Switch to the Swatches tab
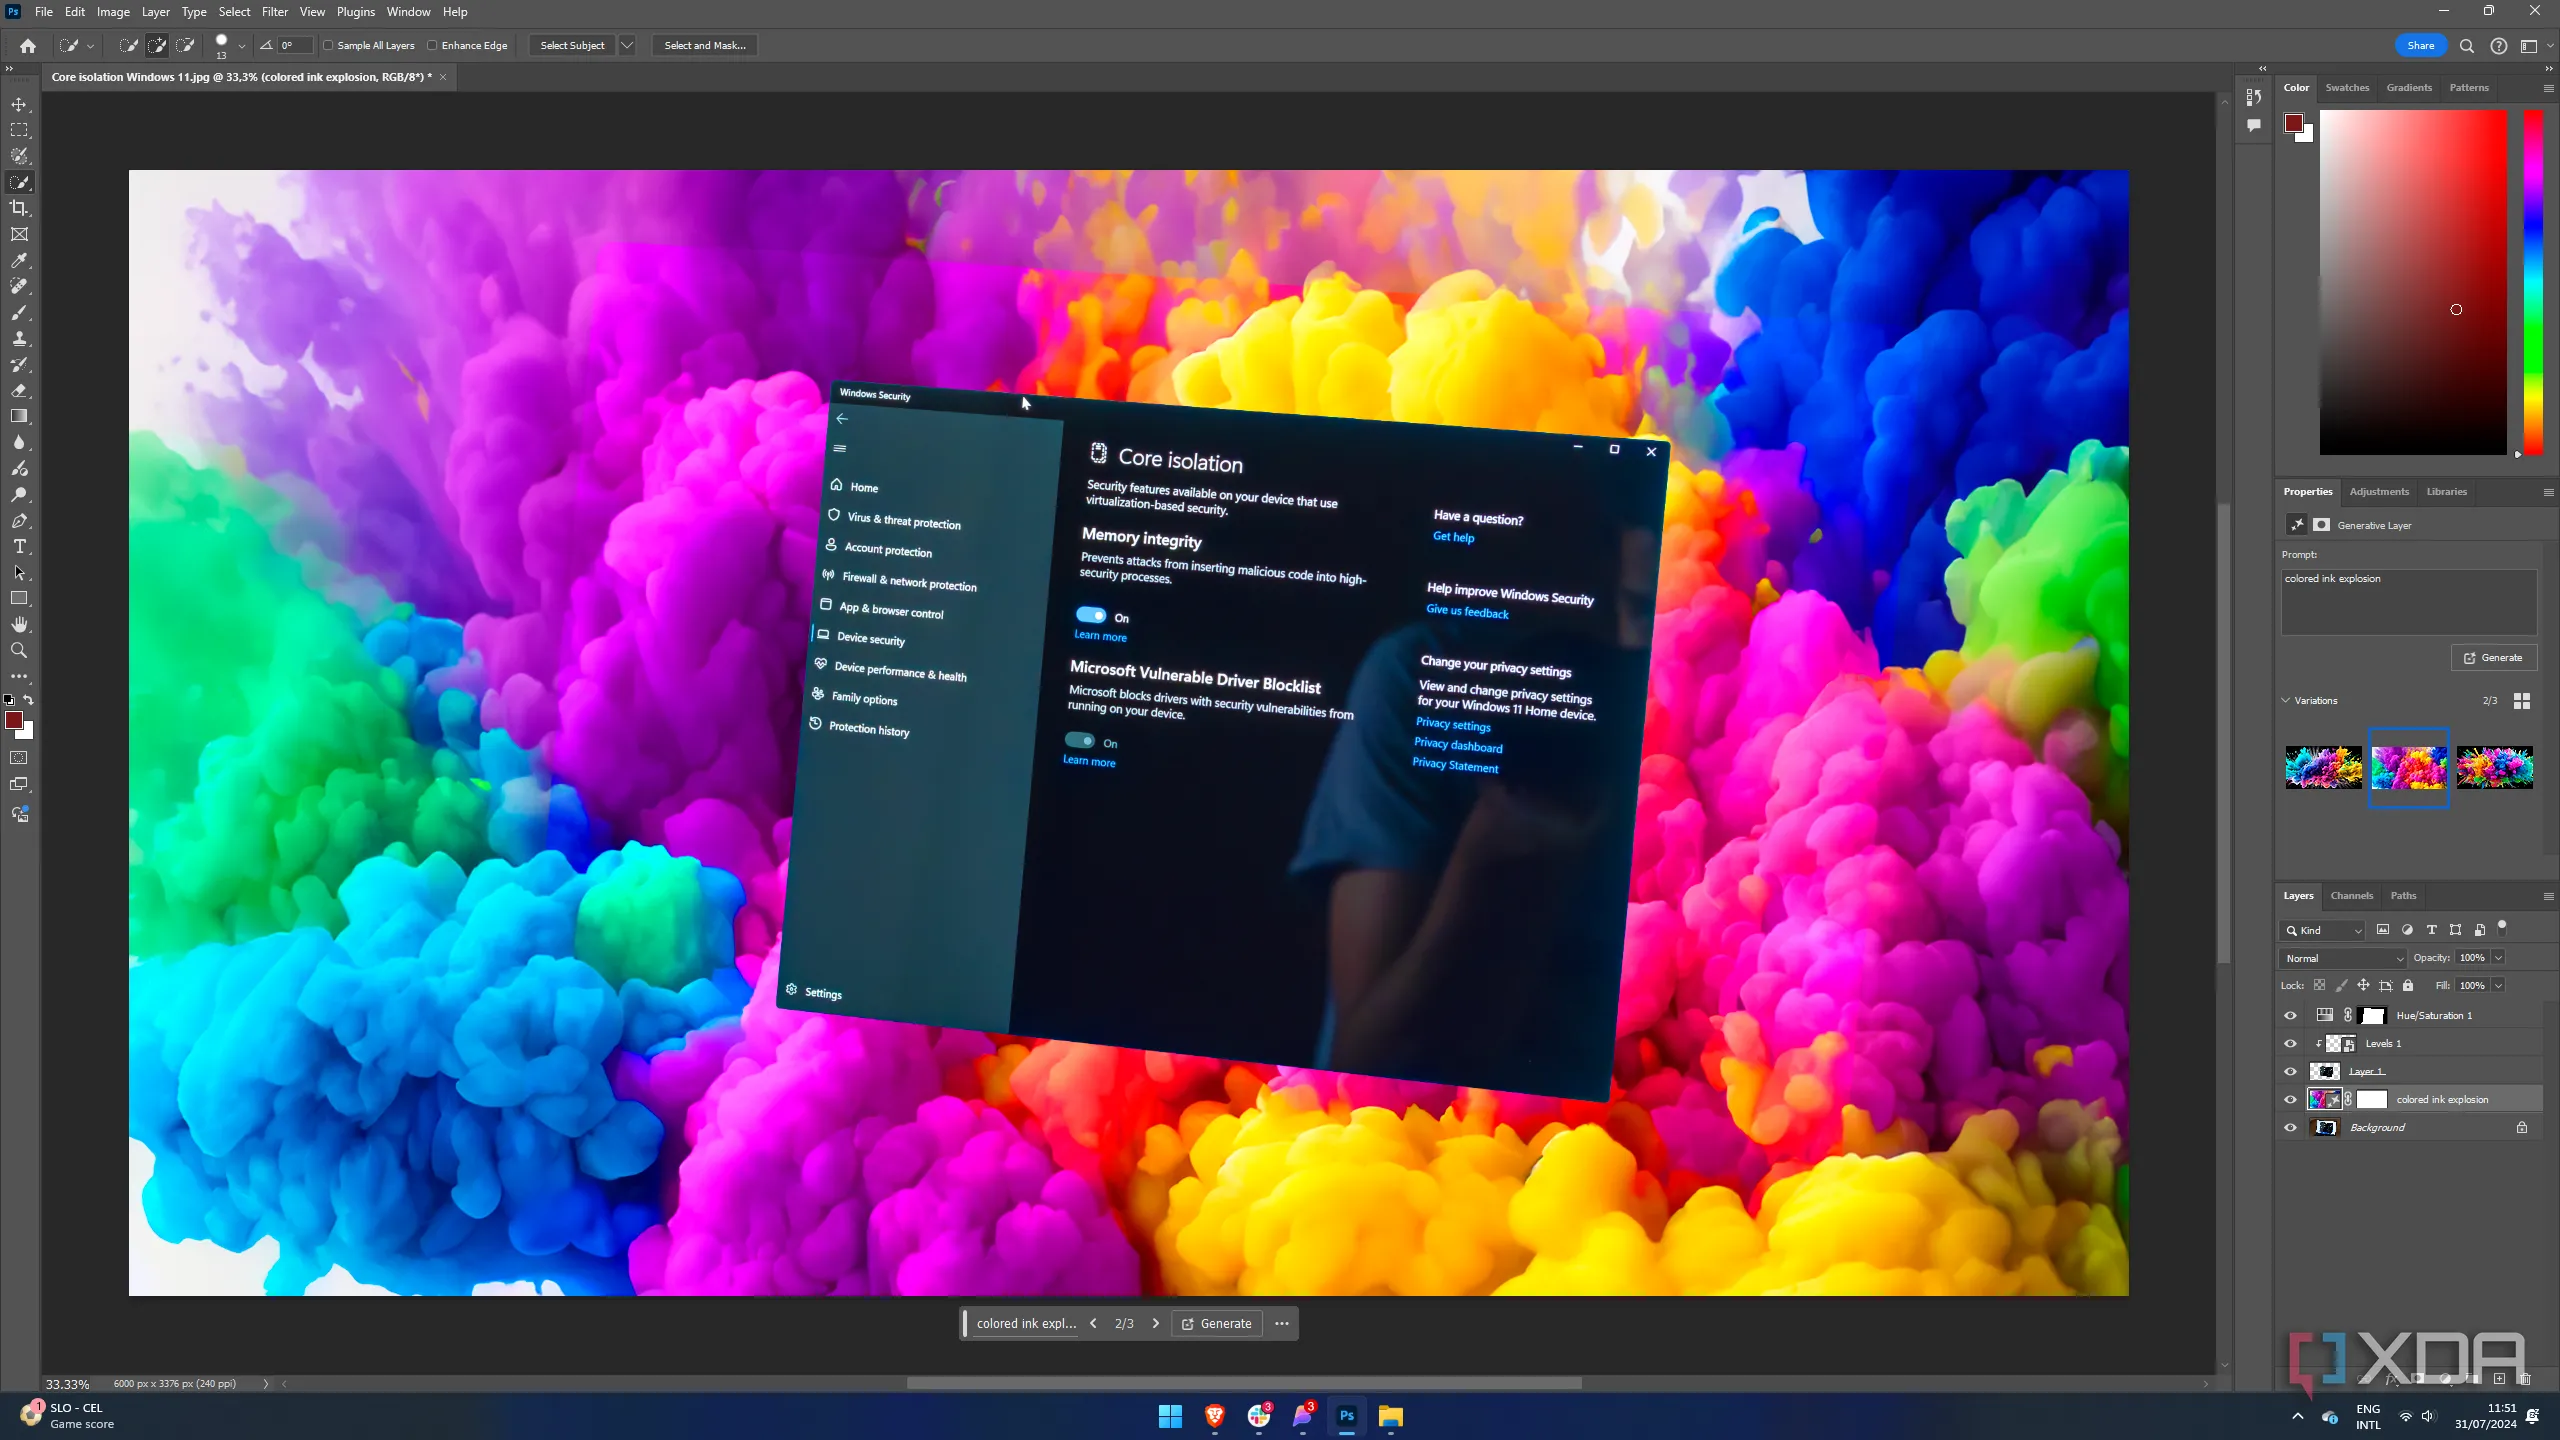Image resolution: width=2560 pixels, height=1440 pixels. tap(2347, 88)
